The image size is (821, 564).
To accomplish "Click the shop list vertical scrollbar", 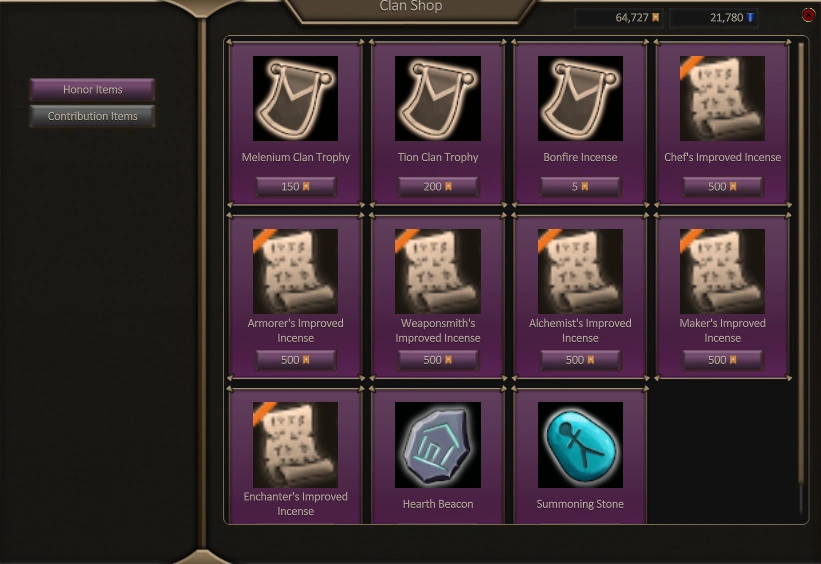I will click(801, 279).
